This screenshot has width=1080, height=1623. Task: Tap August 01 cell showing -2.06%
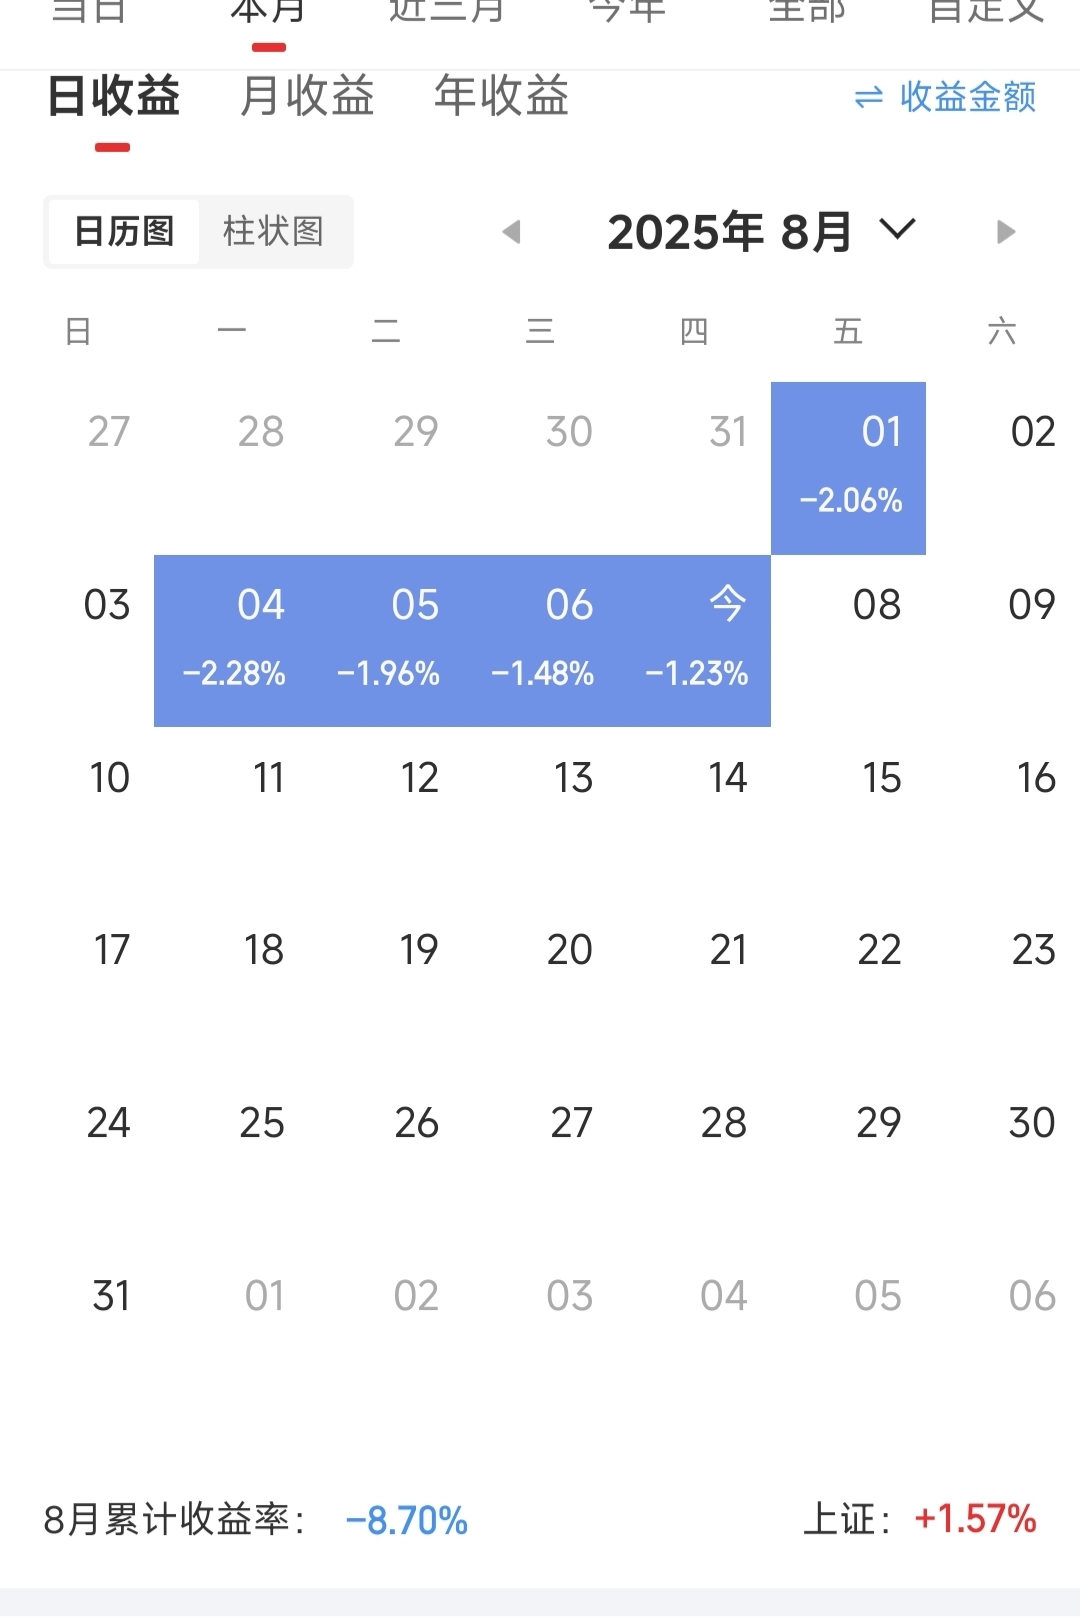[x=848, y=468]
